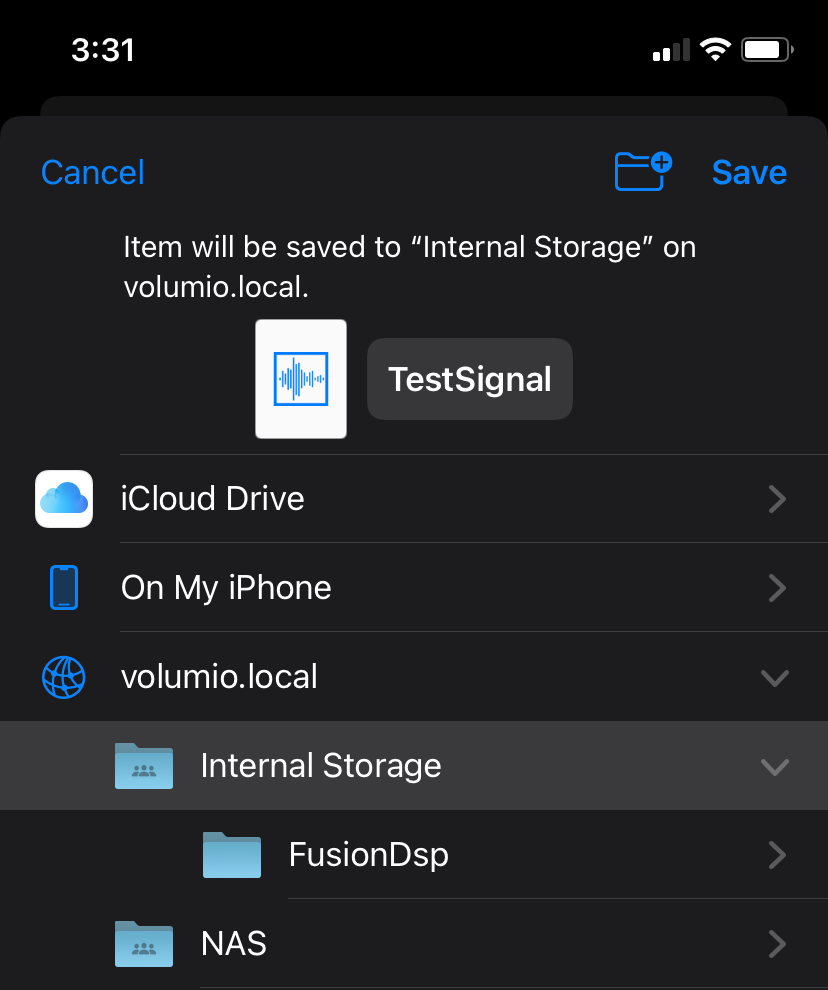Viewport: 828px width, 990px height.
Task: Edit the TestSignal file name field
Action: tap(470, 379)
